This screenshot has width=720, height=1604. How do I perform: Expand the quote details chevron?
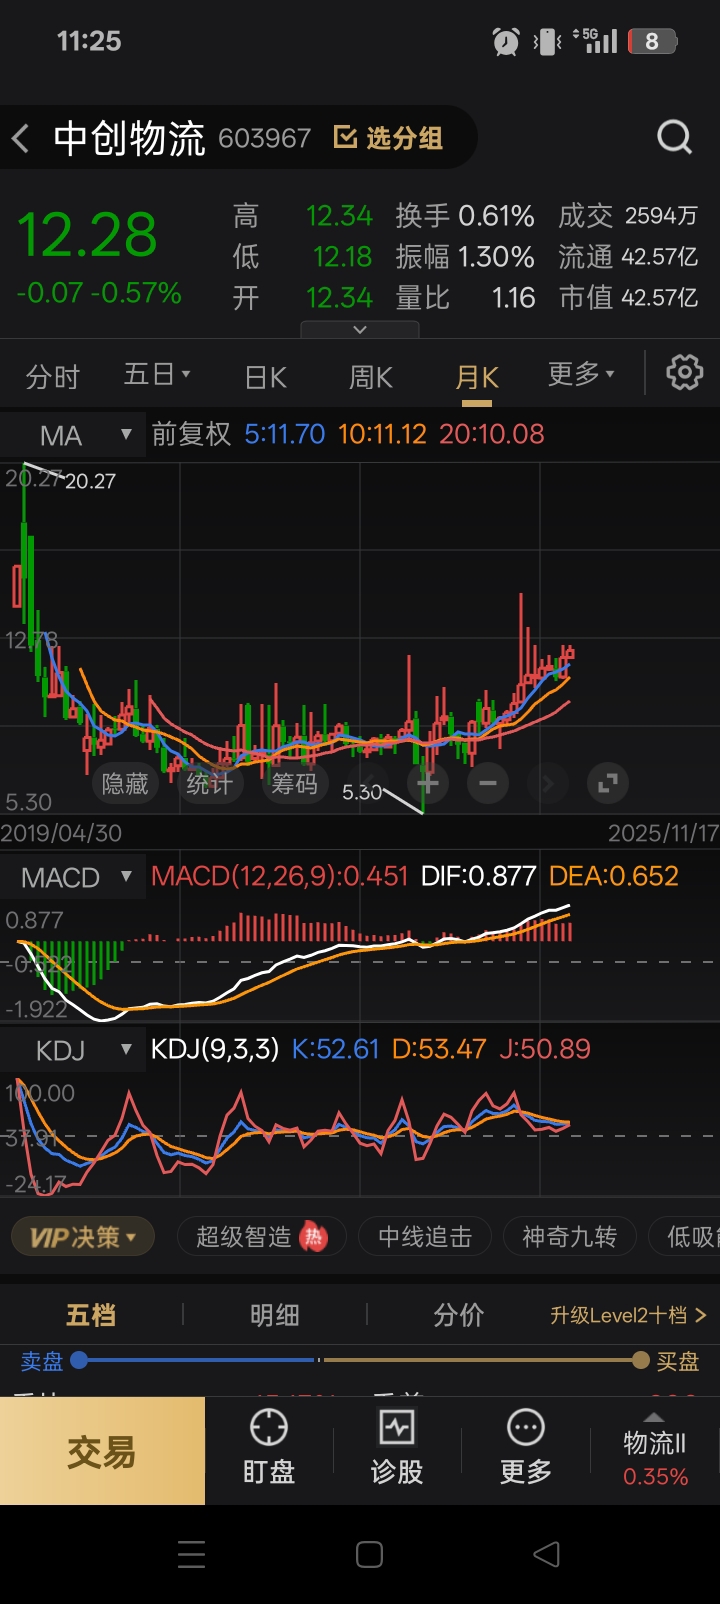[360, 329]
